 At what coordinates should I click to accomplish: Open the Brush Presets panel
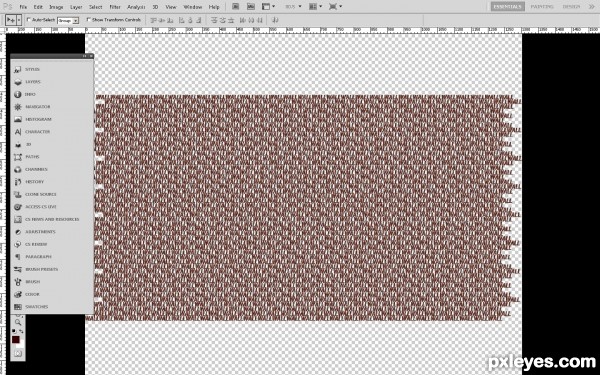tap(36, 269)
